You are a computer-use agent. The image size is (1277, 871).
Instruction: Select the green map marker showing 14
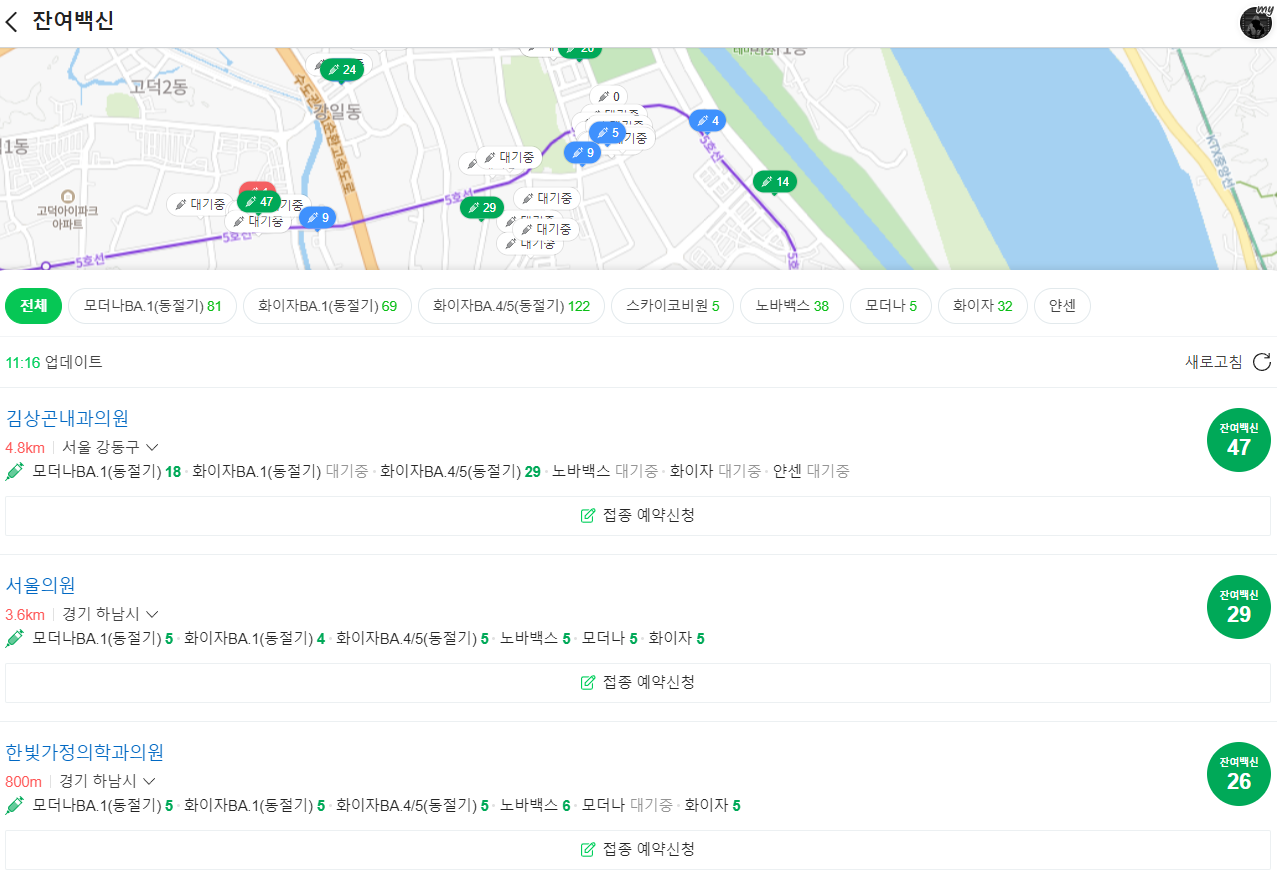point(775,182)
